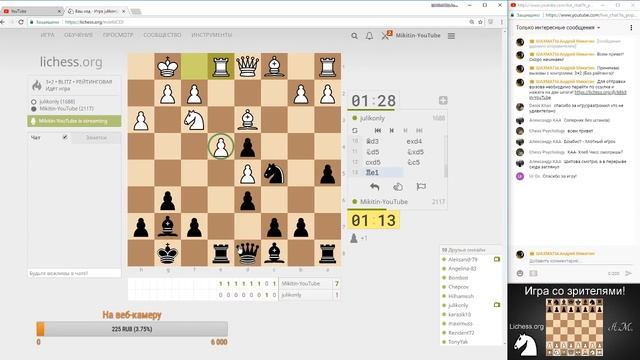Select the white knight piece

coord(194,120)
